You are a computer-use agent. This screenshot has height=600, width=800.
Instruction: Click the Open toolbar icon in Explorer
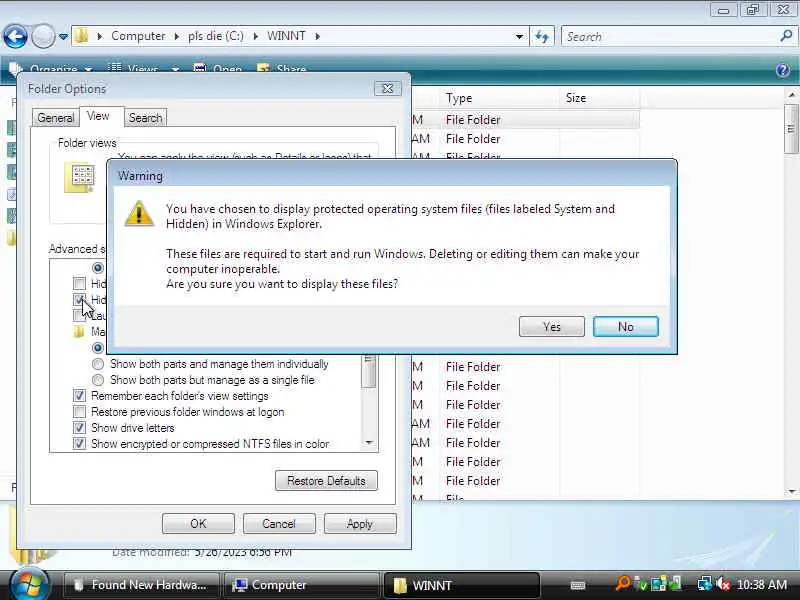click(199, 68)
